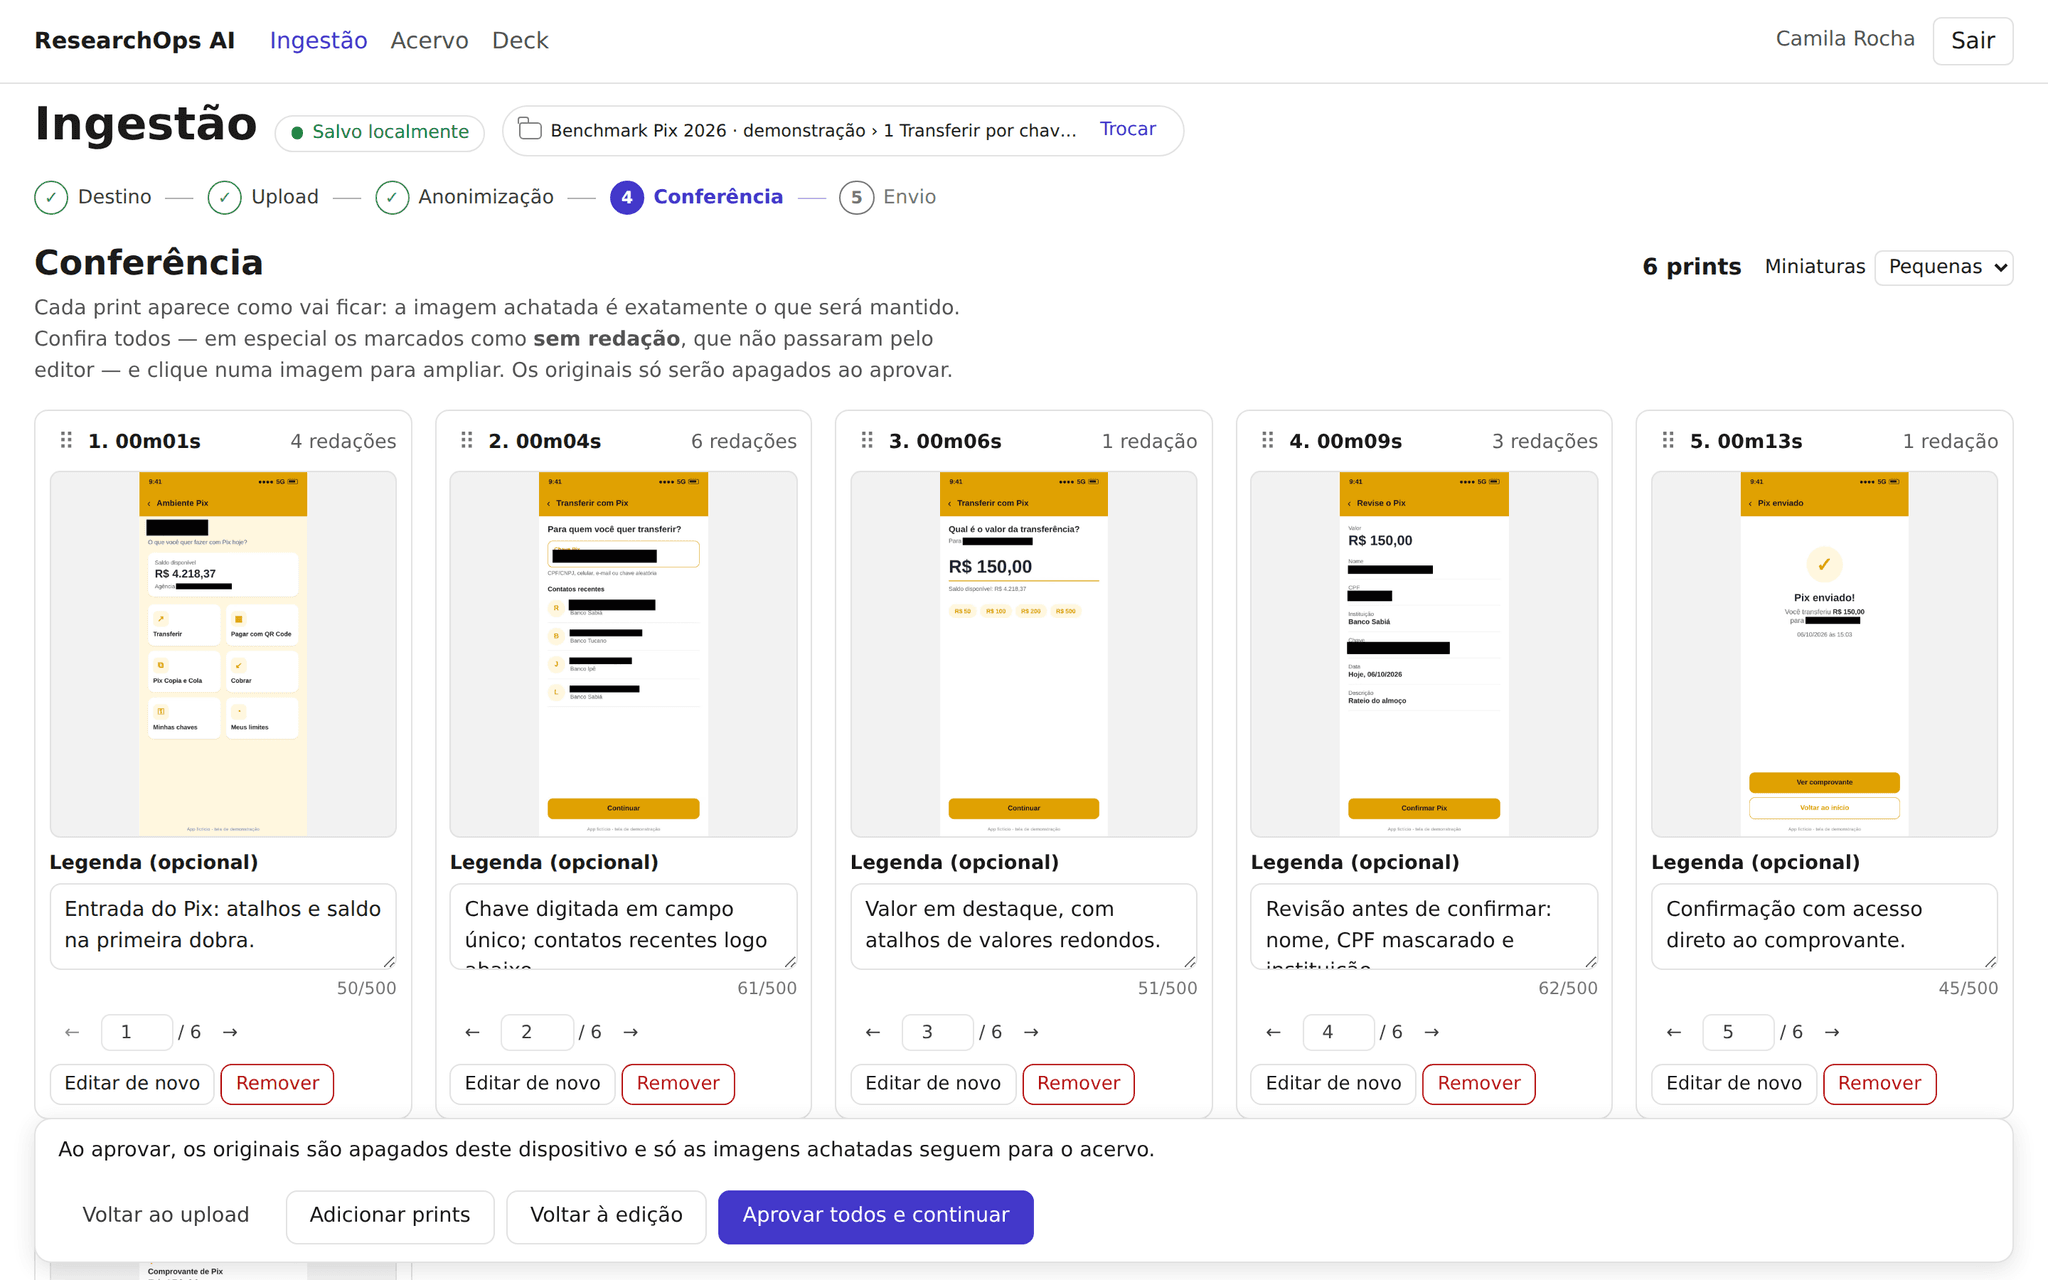Screen dimensions: 2048x1280
Task: Move print 5 left with the arrow
Action: pyautogui.click(x=1674, y=1032)
